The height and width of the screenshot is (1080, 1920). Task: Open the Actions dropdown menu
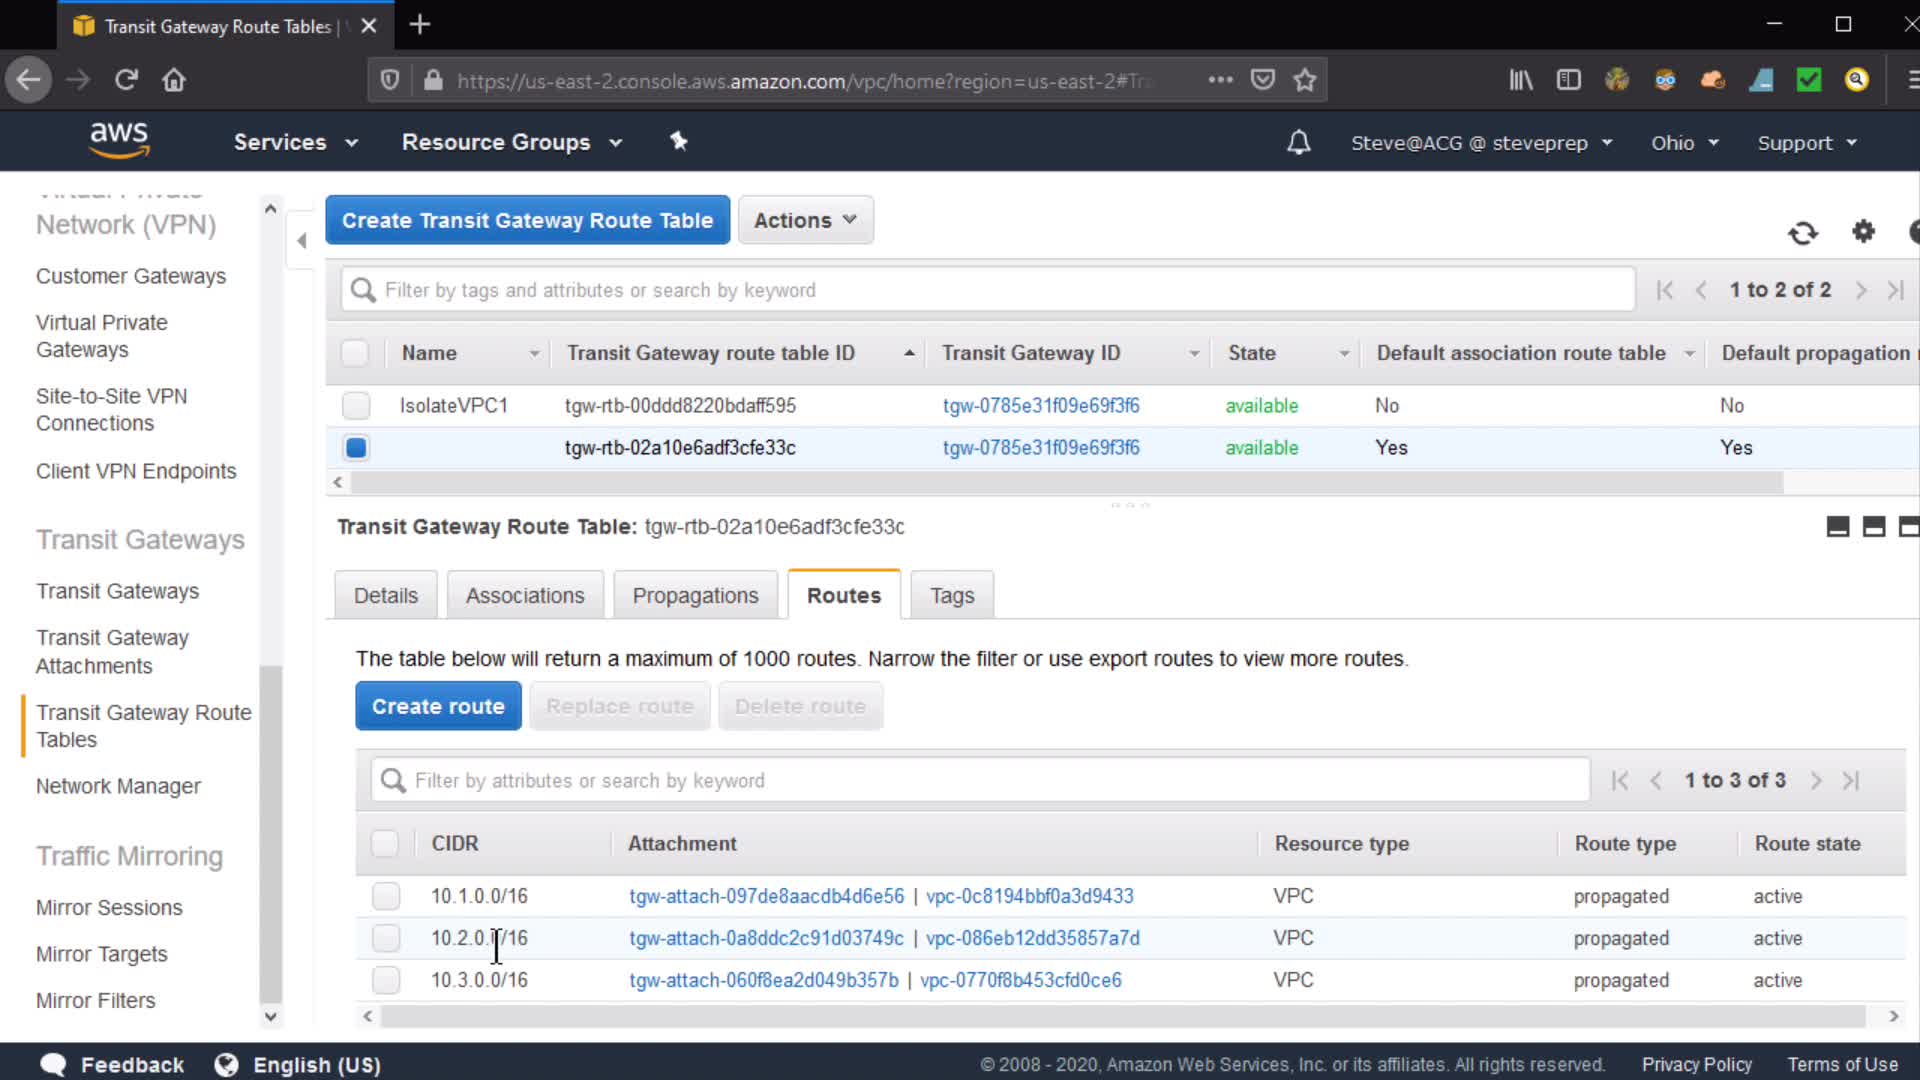805,220
